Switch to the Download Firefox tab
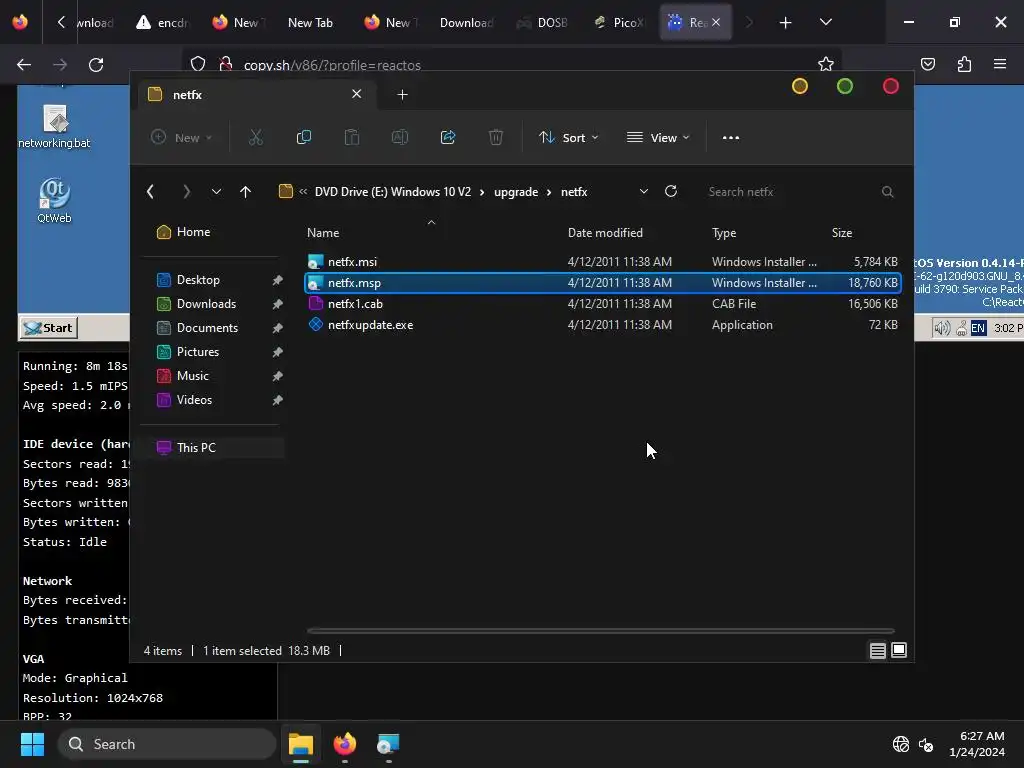Viewport: 1024px width, 768px height. coord(466,23)
